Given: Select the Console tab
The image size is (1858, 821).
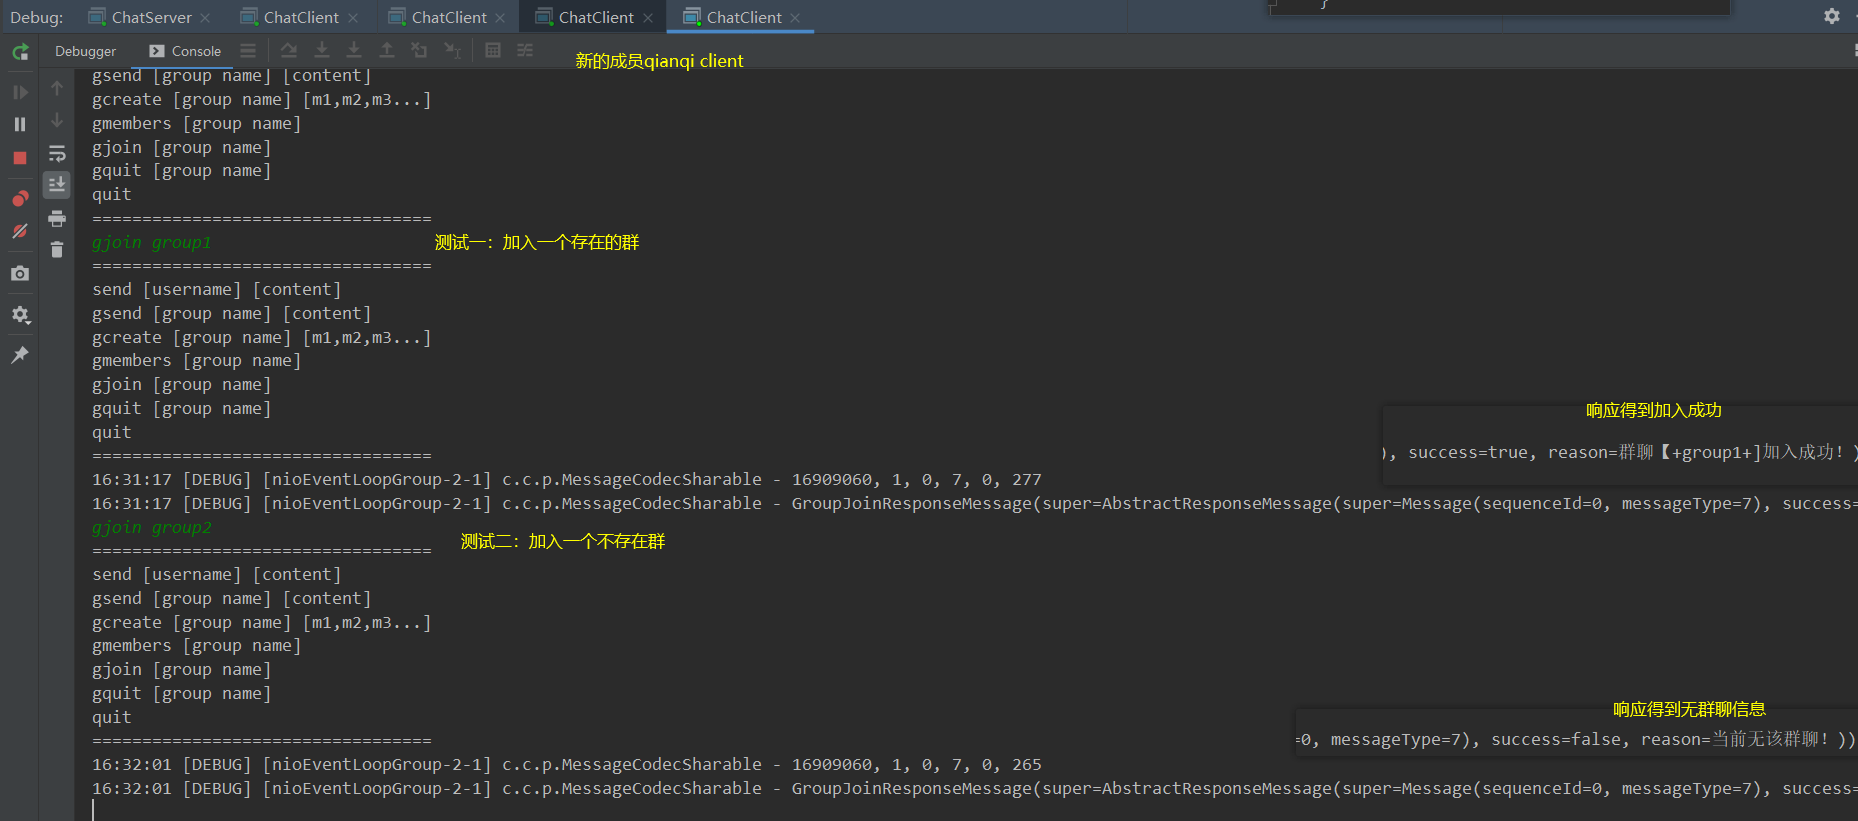Looking at the screenshot, I should tap(185, 51).
